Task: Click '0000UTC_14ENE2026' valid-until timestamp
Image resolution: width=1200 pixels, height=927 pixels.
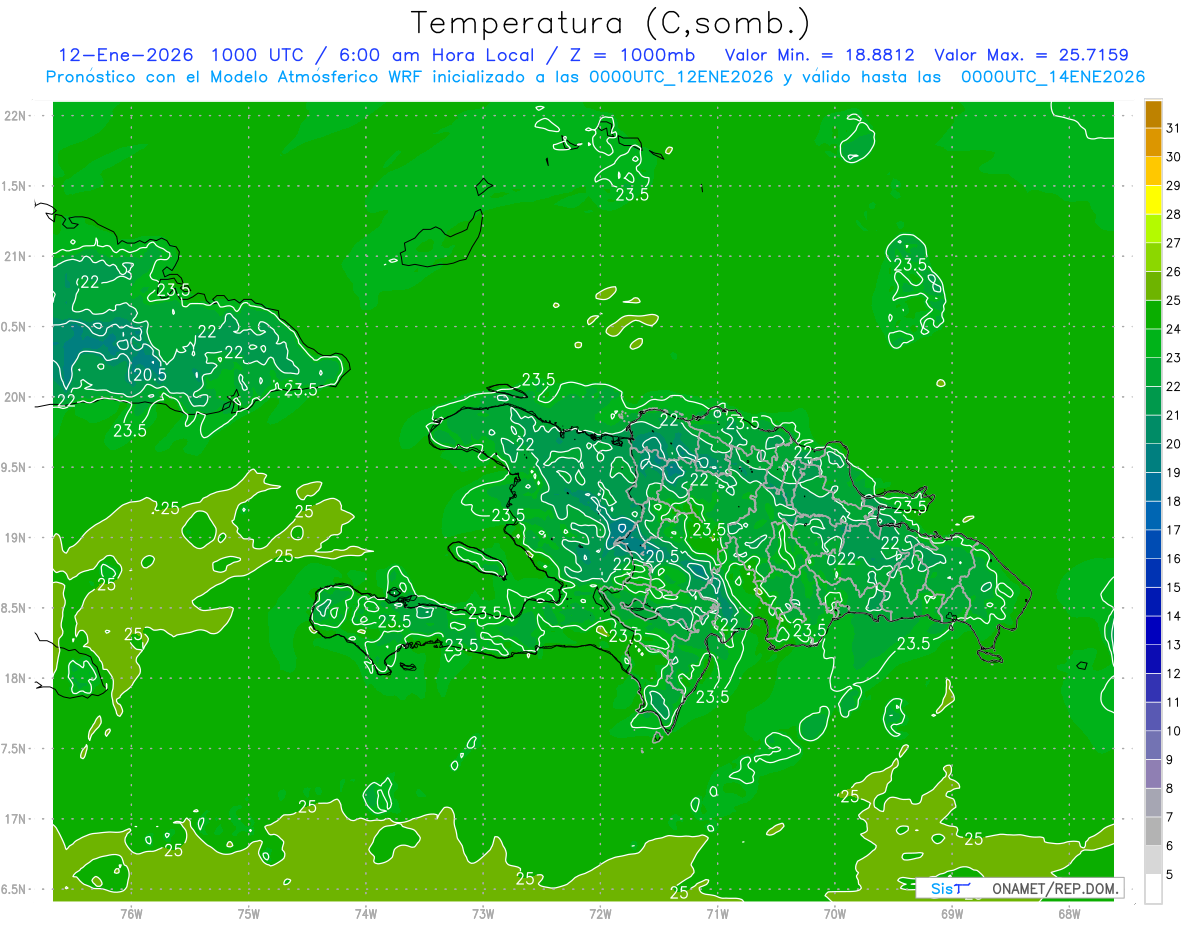Action: 1053,77
